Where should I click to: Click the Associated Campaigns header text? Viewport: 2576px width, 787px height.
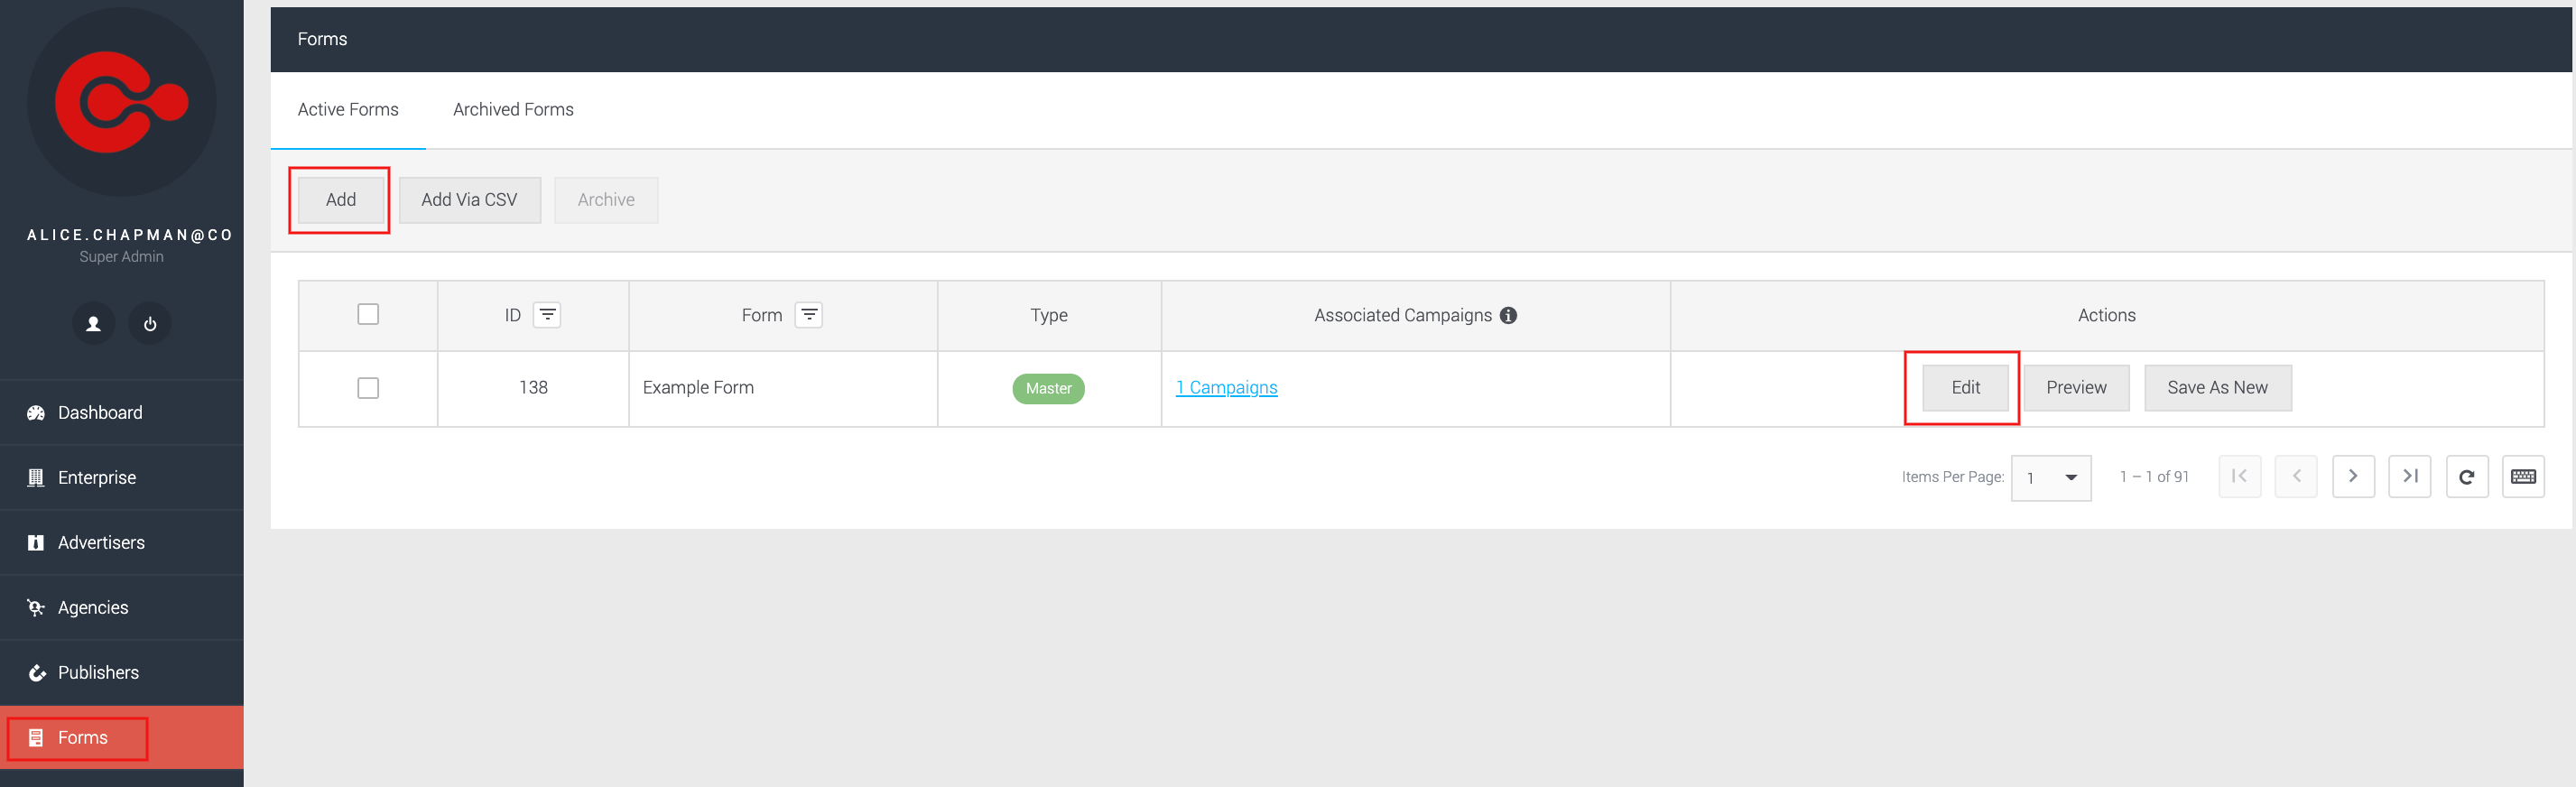[x=1402, y=316]
